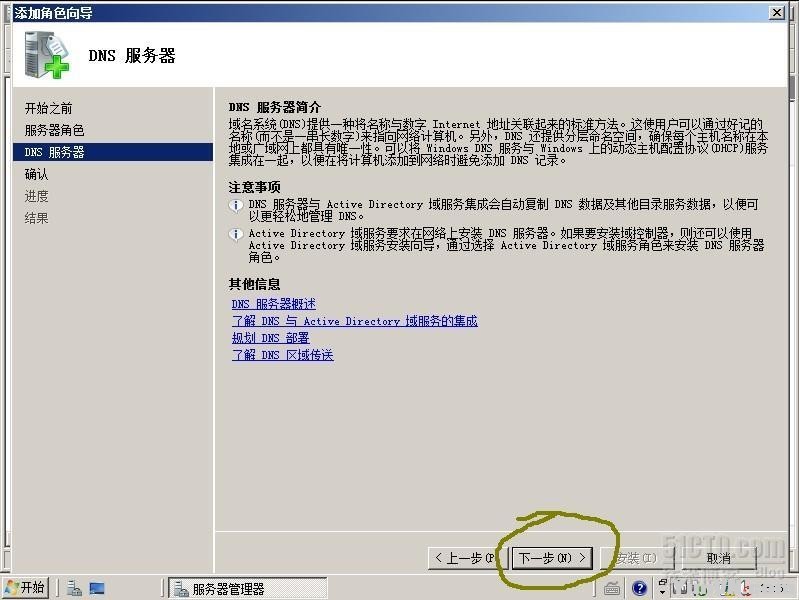799x600 pixels.
Task: Click the DNS 服务器简介 heading text
Action: pos(275,107)
